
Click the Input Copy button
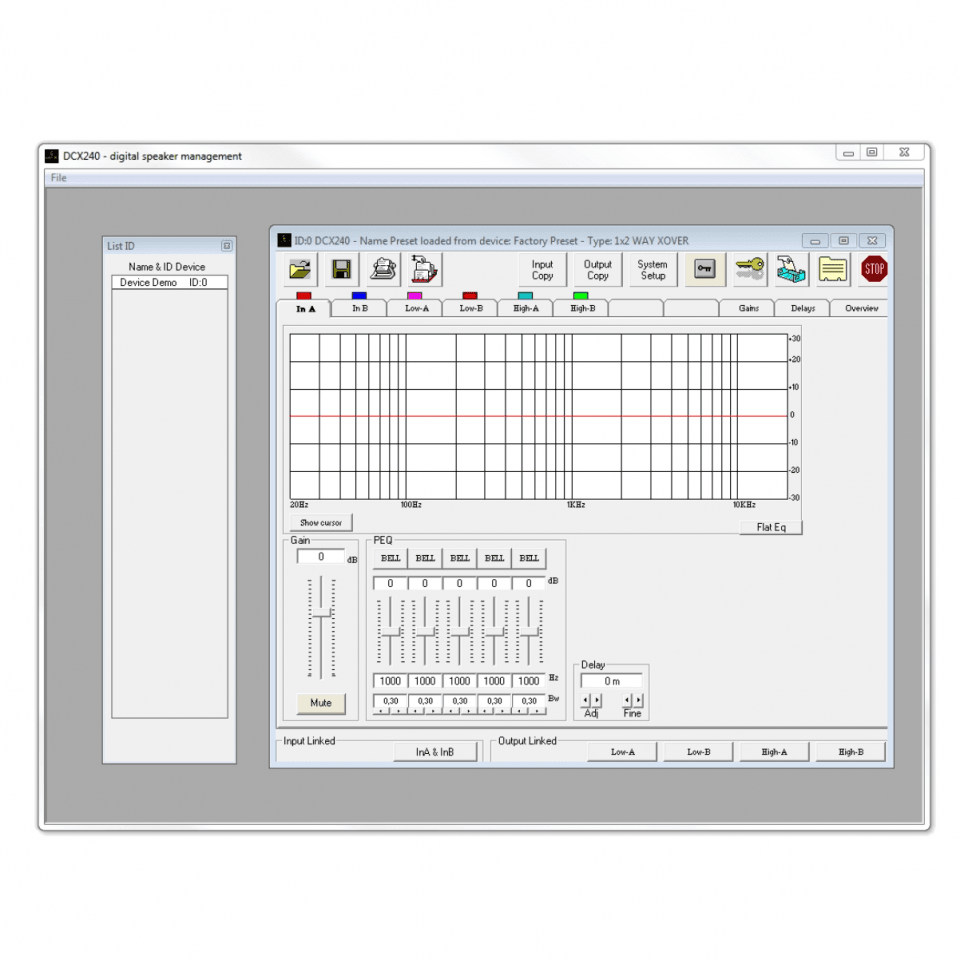tap(542, 269)
